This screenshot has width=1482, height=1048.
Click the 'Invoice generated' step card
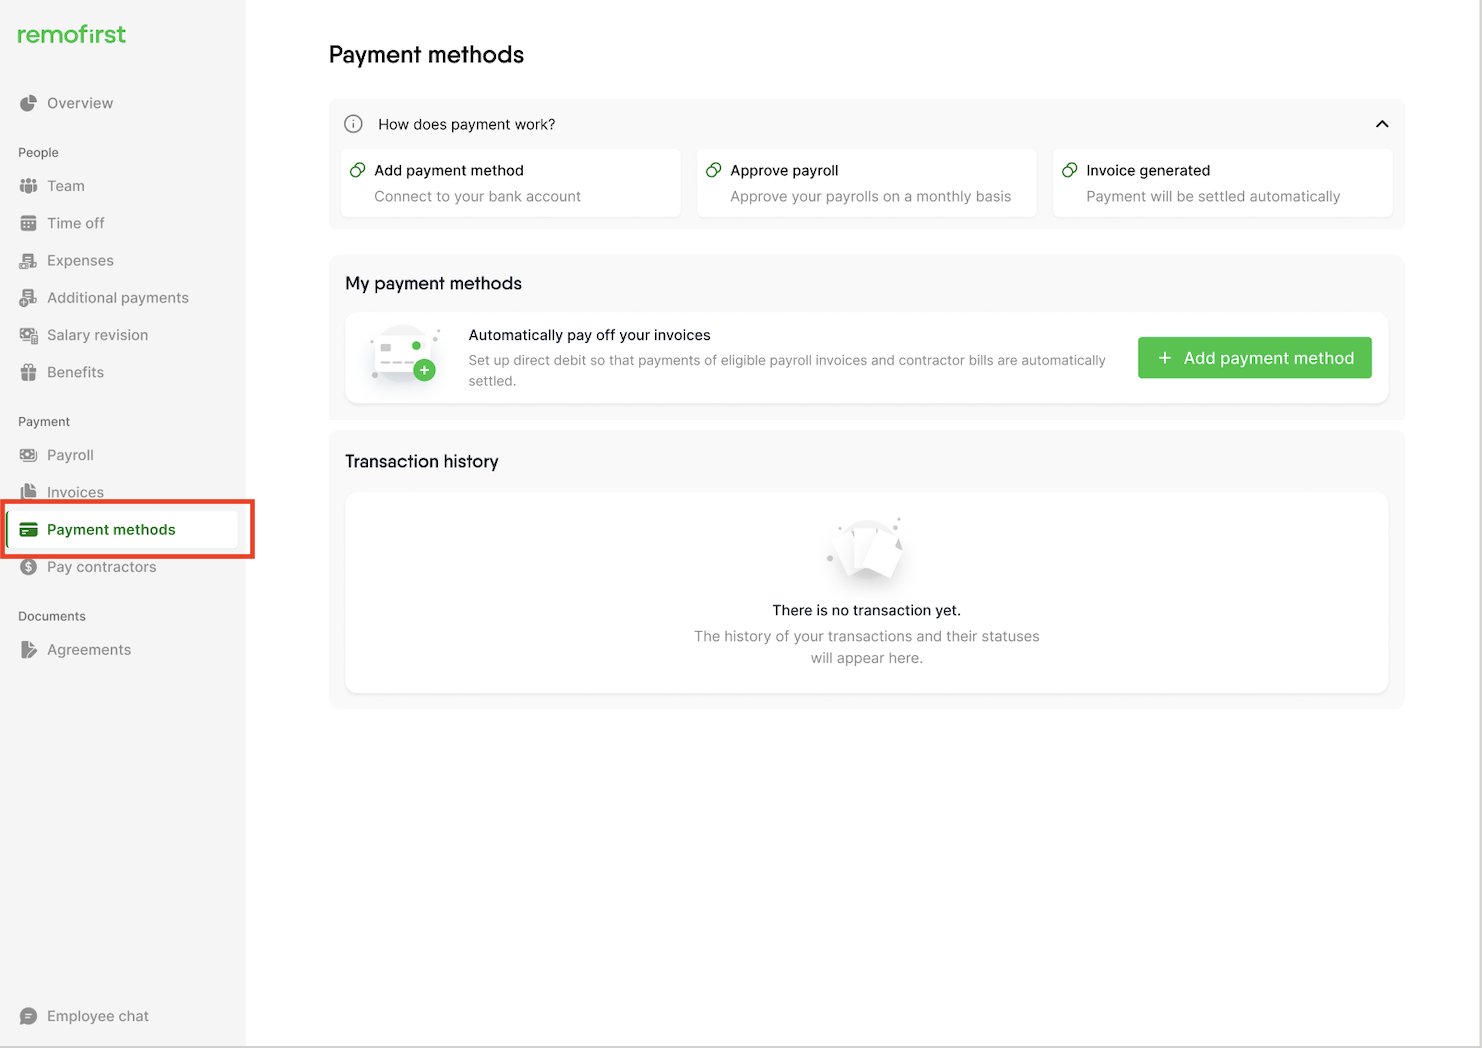coord(1222,183)
